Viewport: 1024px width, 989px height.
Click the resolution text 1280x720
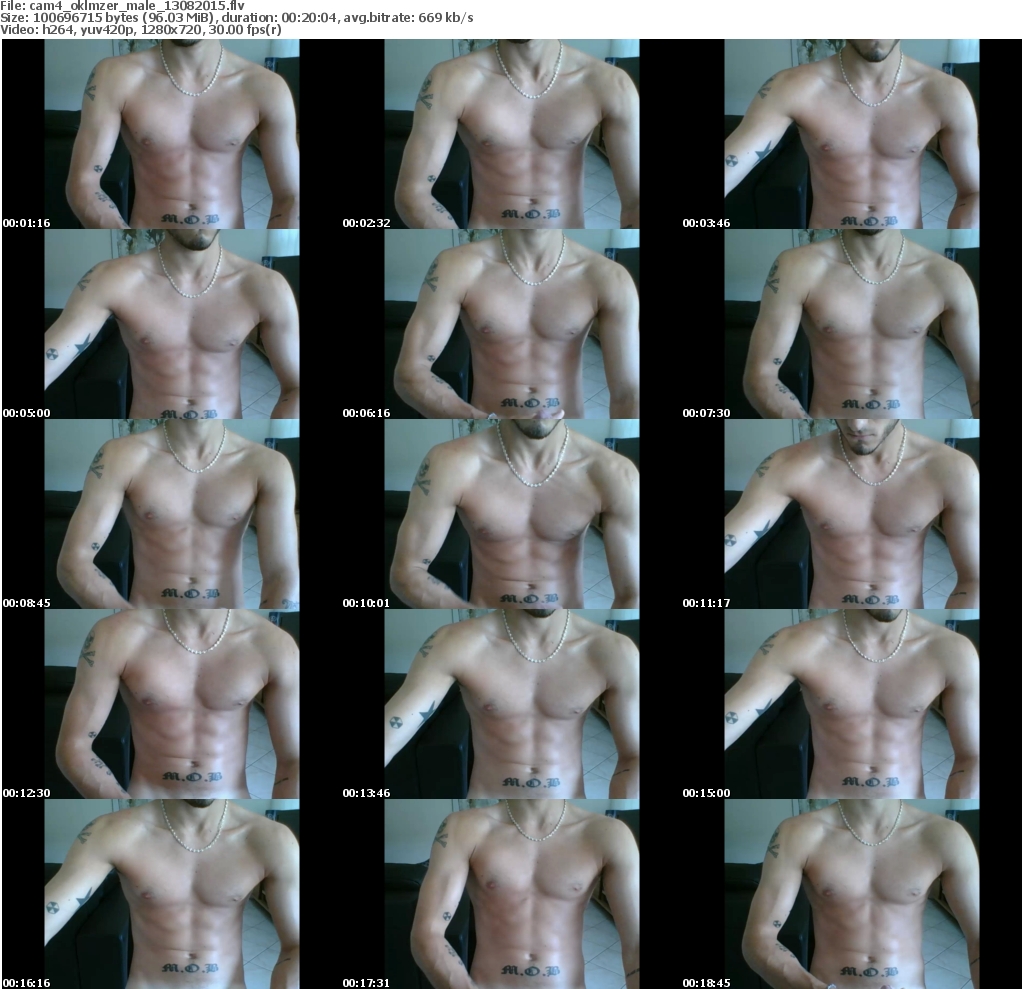click(x=170, y=29)
